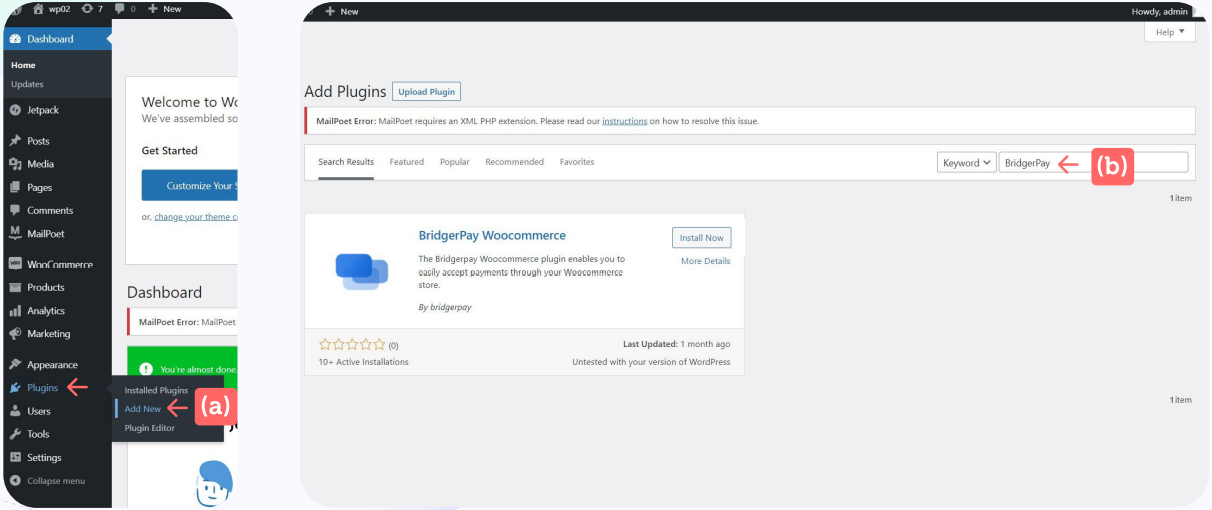
Task: Click the Tools wrench icon
Action: click(15, 434)
